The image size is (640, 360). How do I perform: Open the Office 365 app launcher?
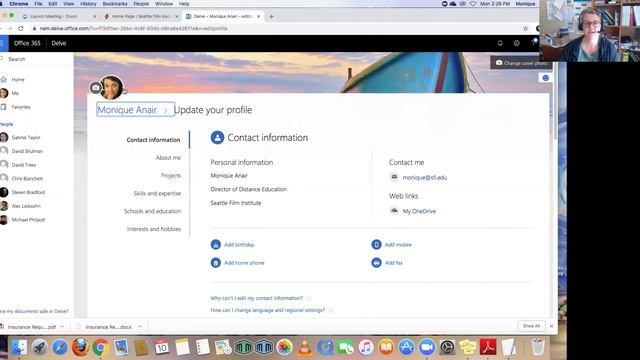click(2, 43)
